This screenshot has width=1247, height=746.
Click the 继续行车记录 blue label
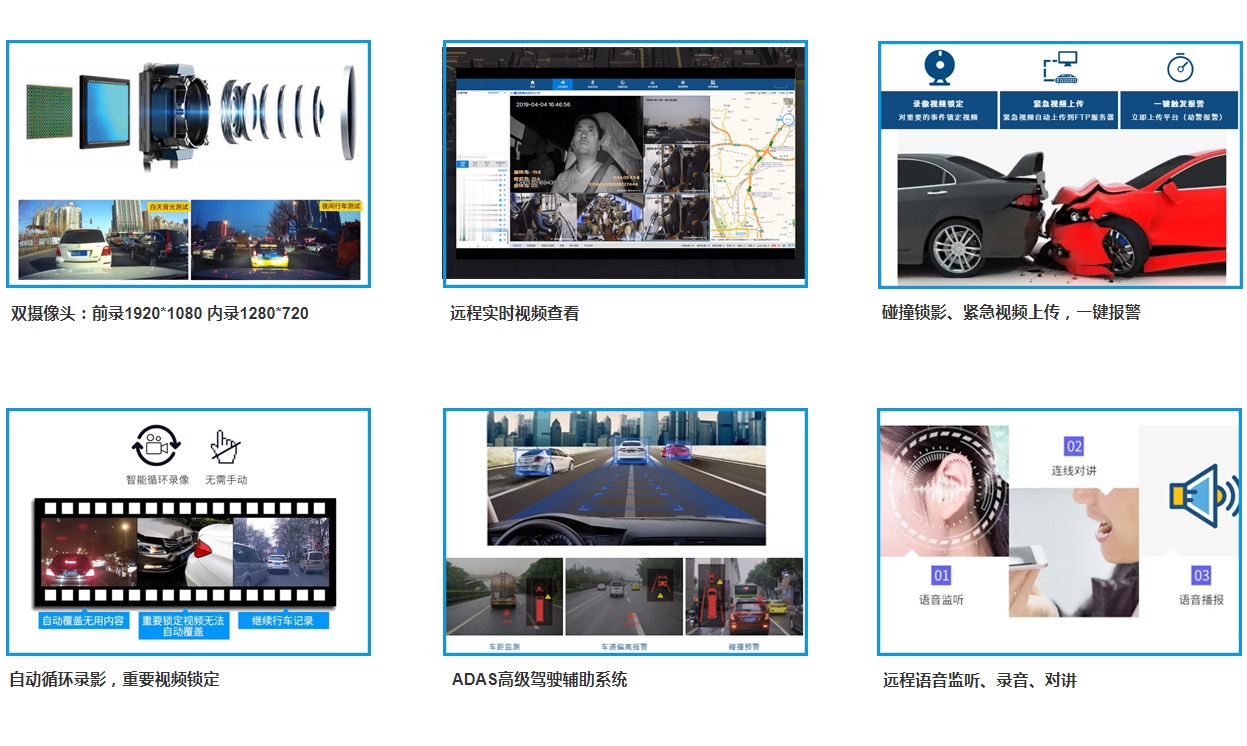[283, 621]
